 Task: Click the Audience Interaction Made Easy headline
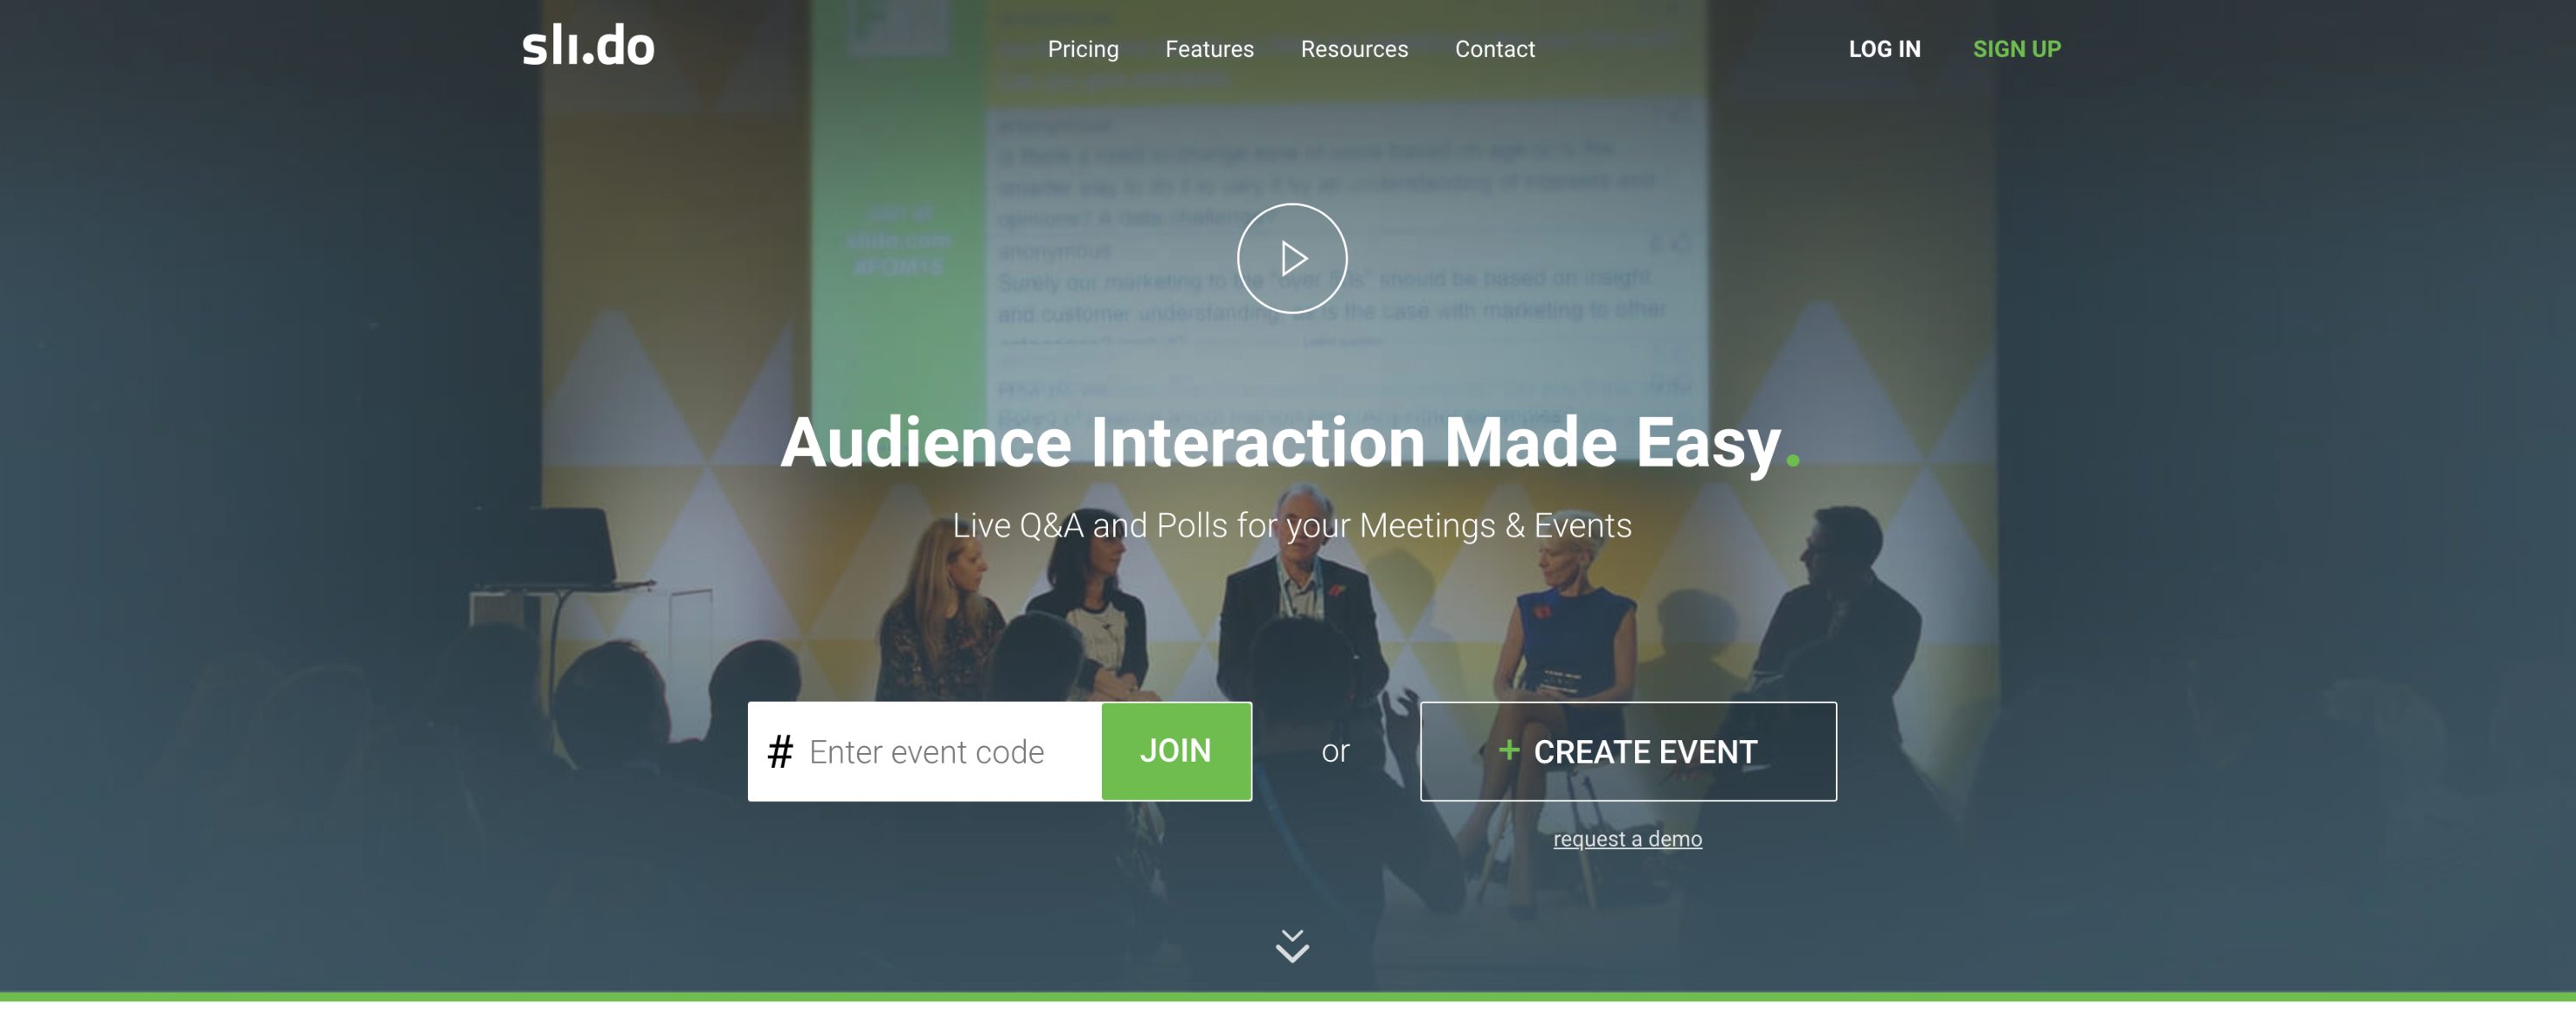click(x=1279, y=443)
